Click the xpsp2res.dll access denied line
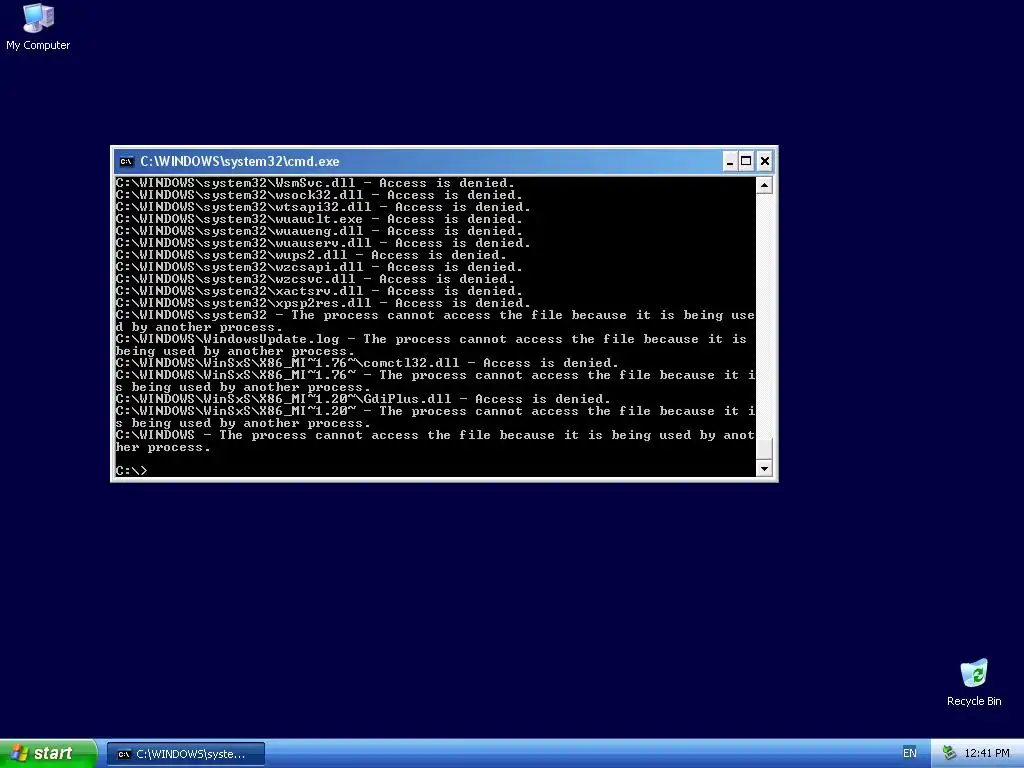Image resolution: width=1024 pixels, height=768 pixels. coord(323,303)
